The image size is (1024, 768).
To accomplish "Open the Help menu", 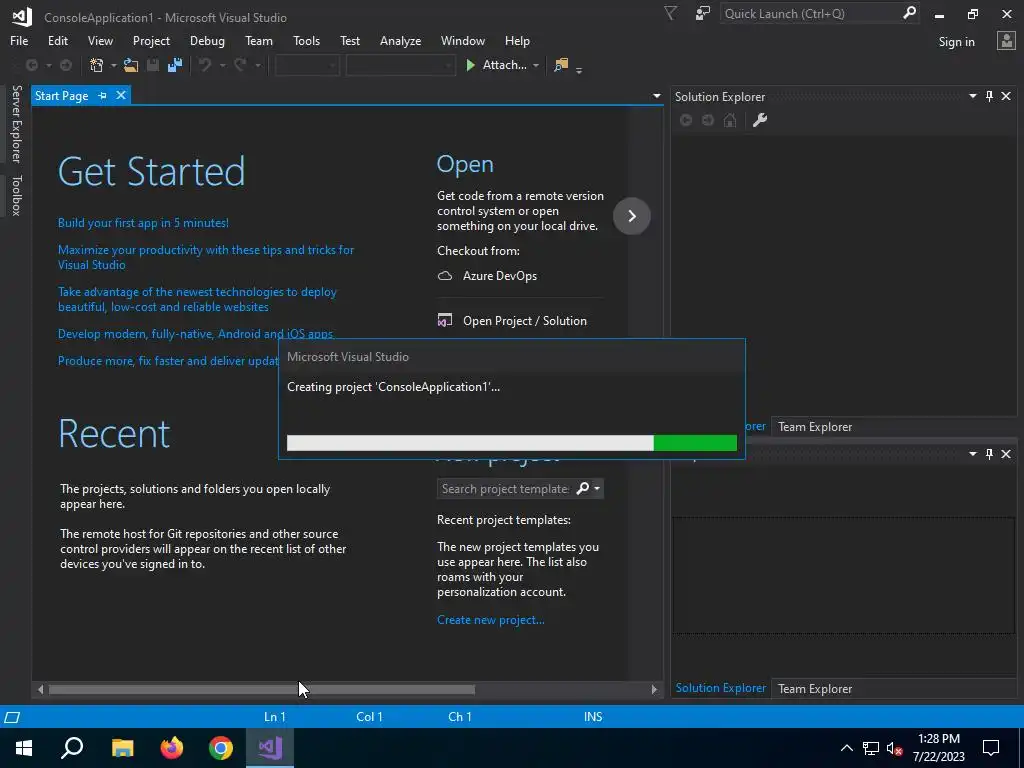I will pos(517,40).
